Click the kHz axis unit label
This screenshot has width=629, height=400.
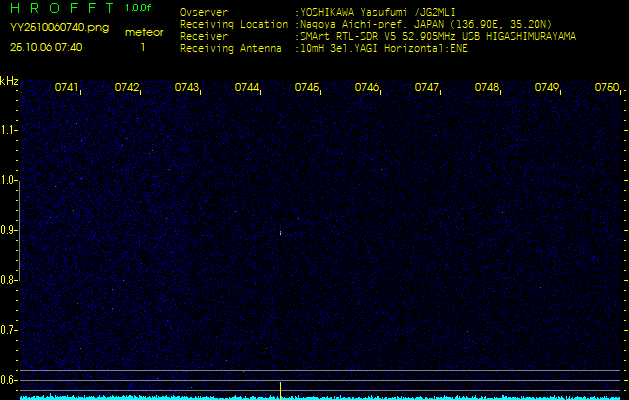pos(9,80)
